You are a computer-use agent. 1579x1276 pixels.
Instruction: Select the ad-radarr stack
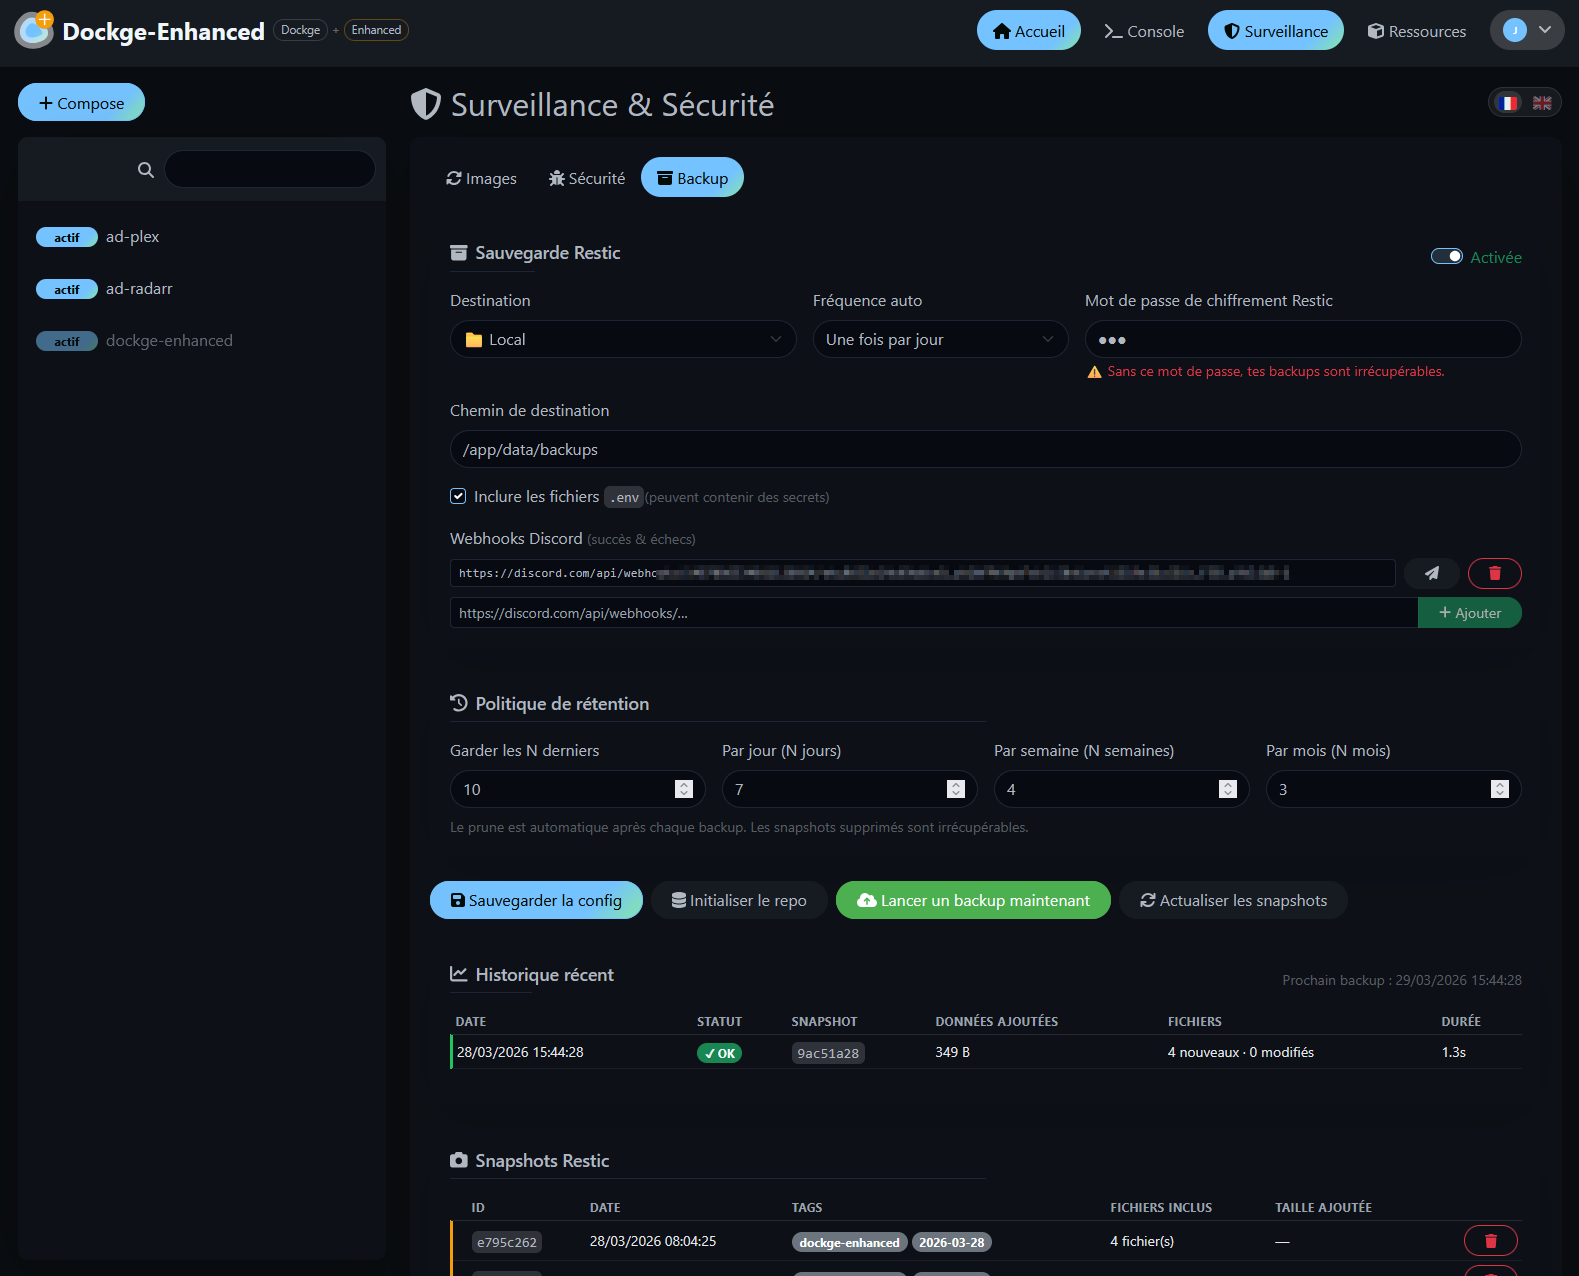pos(139,289)
